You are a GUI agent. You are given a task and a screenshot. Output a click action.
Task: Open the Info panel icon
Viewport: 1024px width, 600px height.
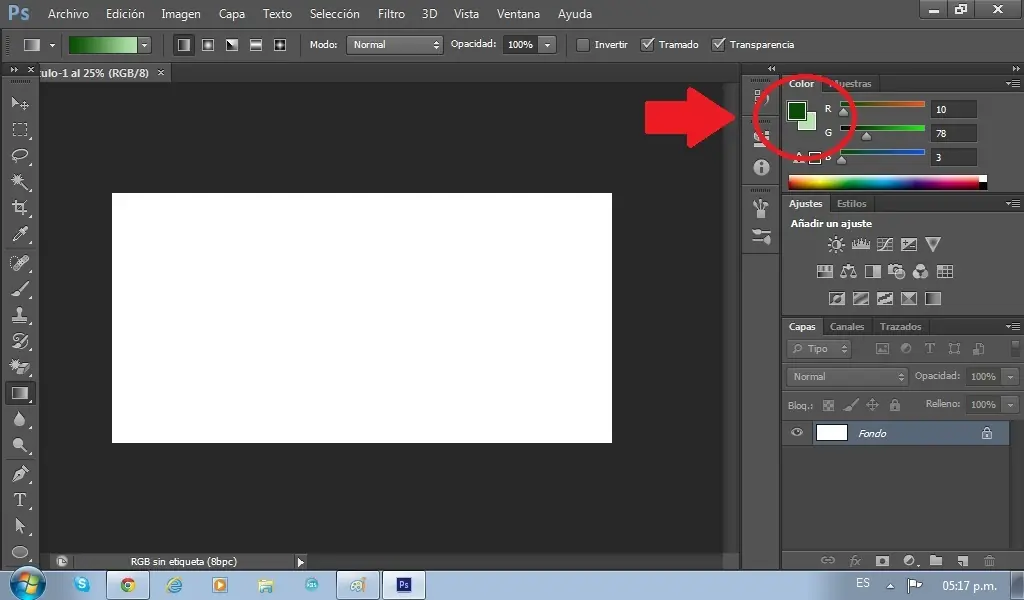pyautogui.click(x=761, y=168)
